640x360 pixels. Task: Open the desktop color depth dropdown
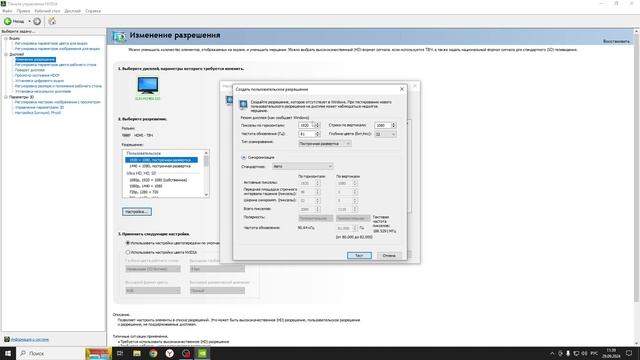pyautogui.click(x=153, y=269)
